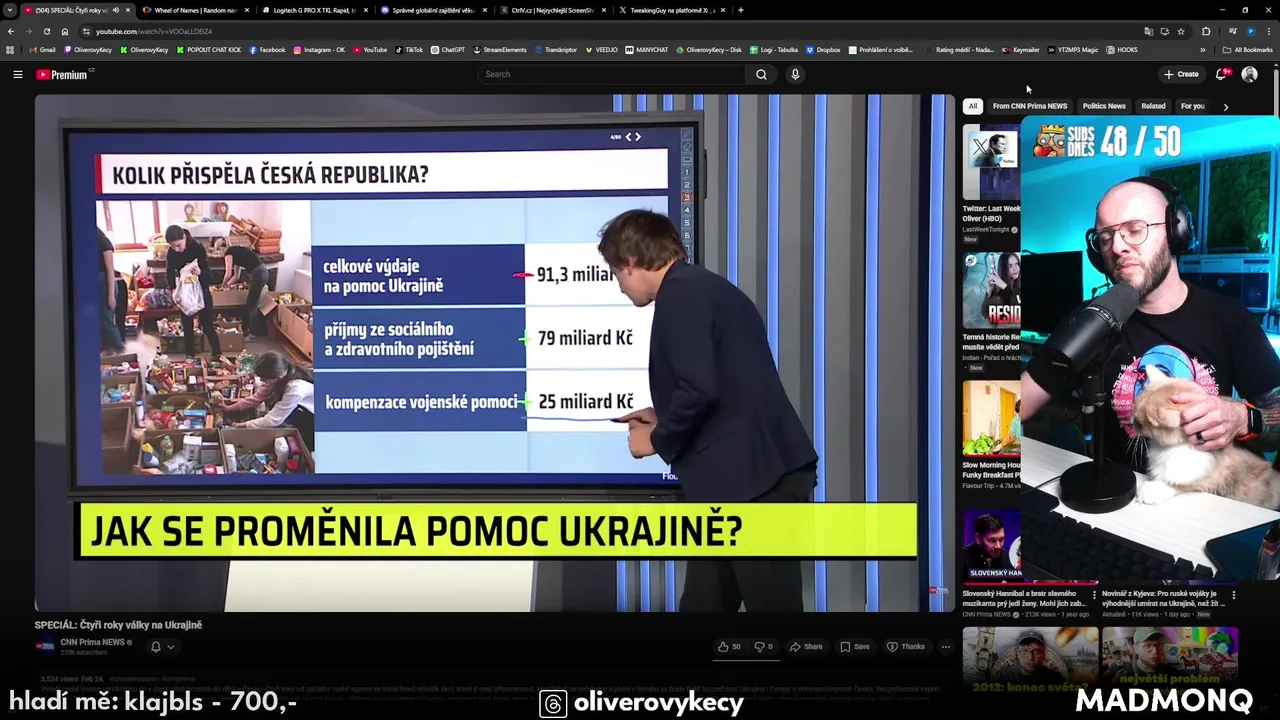Open tab search dropdown arrow
The height and width of the screenshot is (720, 1280).
[x=10, y=10]
